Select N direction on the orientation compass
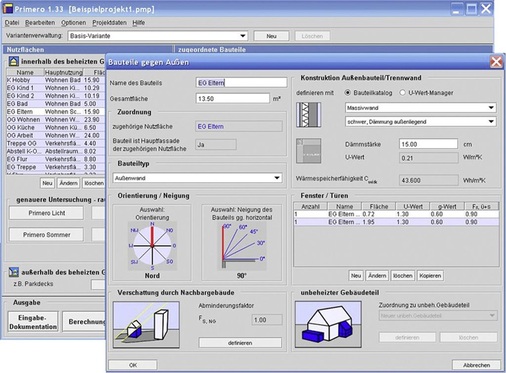 point(152,224)
